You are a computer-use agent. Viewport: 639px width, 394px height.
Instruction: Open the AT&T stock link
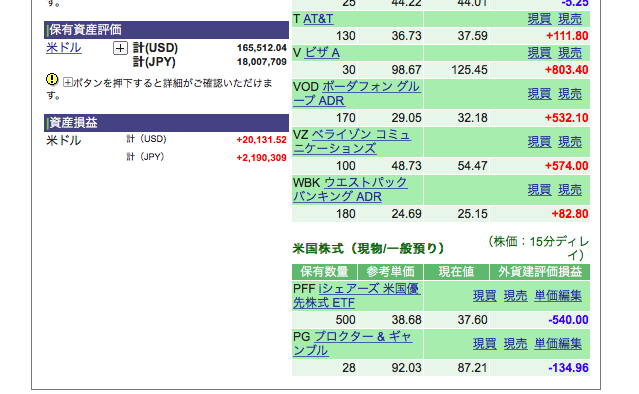tap(318, 19)
